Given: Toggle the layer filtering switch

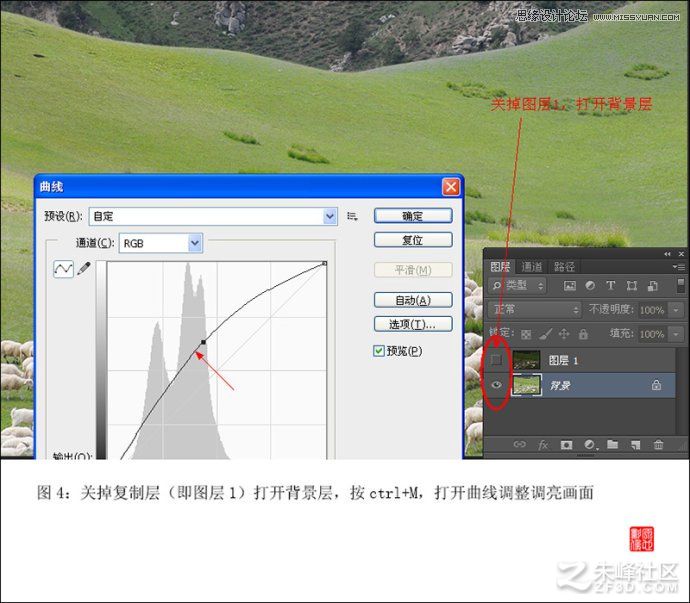Looking at the screenshot, I should pyautogui.click(x=680, y=285).
